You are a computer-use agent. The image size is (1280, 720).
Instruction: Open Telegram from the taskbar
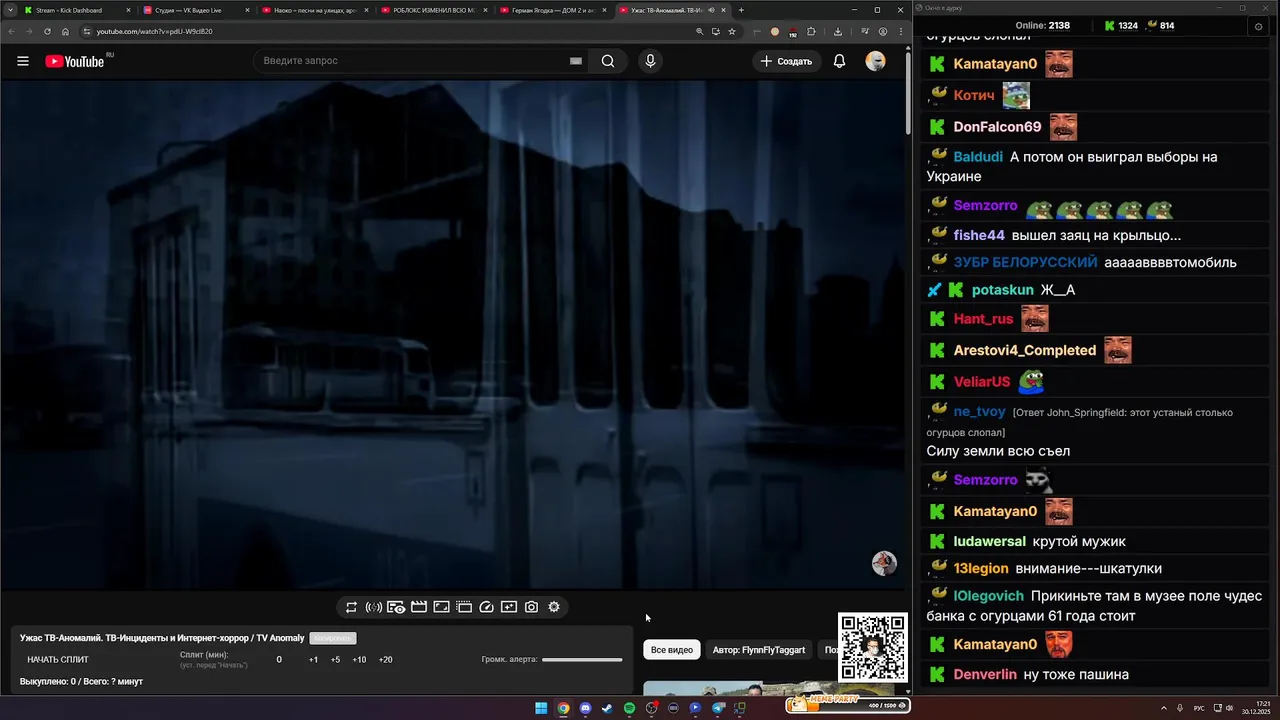[x=717, y=708]
